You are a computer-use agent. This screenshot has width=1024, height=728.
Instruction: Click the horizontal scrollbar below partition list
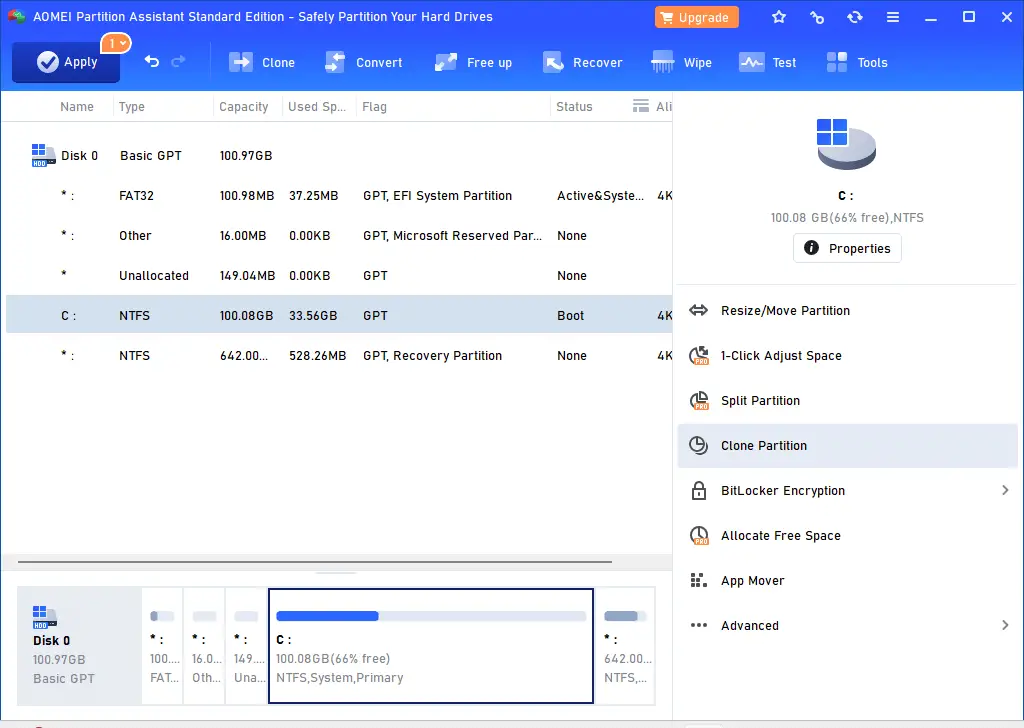point(315,562)
